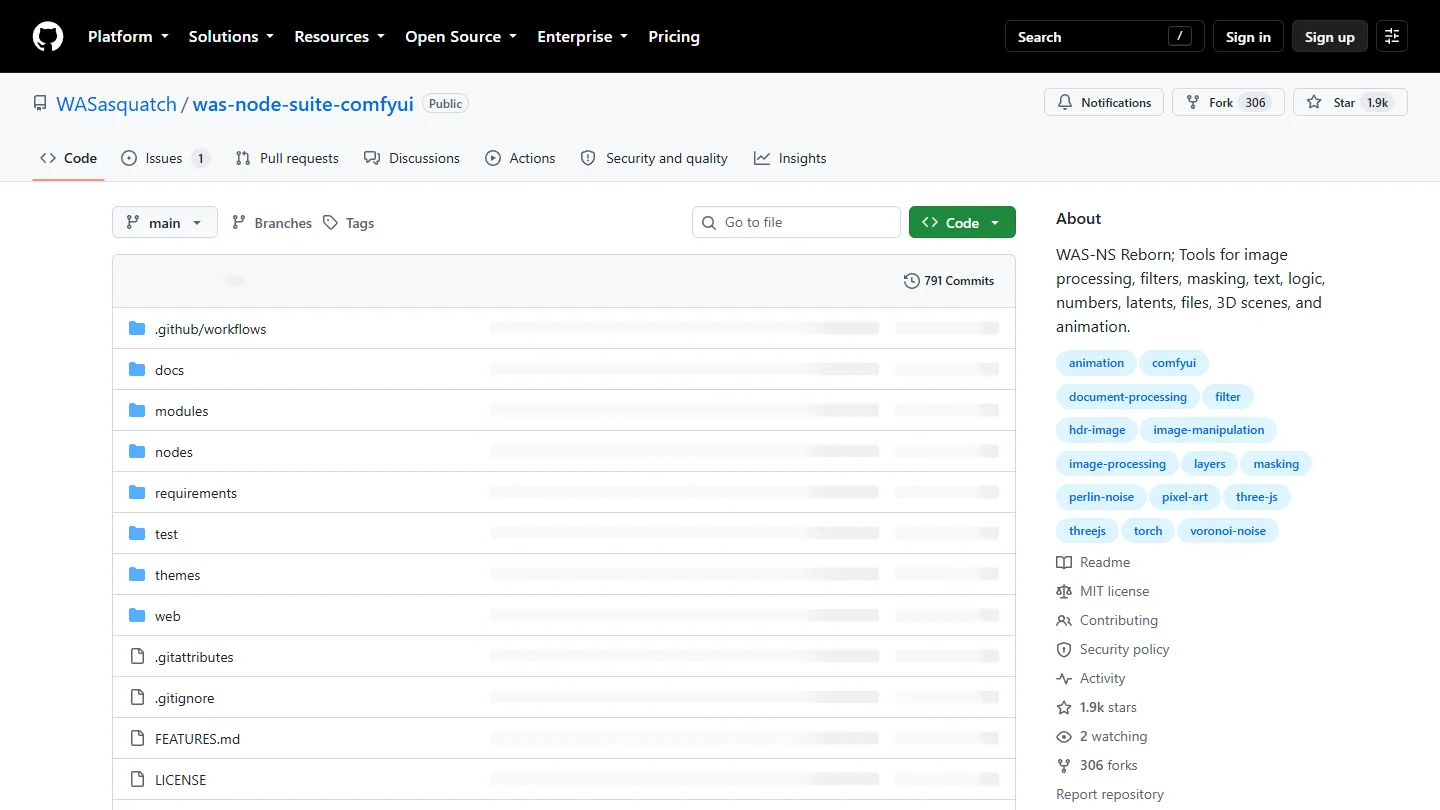
Task: Open the was-node-suite-comfyui repository link
Action: pyautogui.click(x=303, y=104)
